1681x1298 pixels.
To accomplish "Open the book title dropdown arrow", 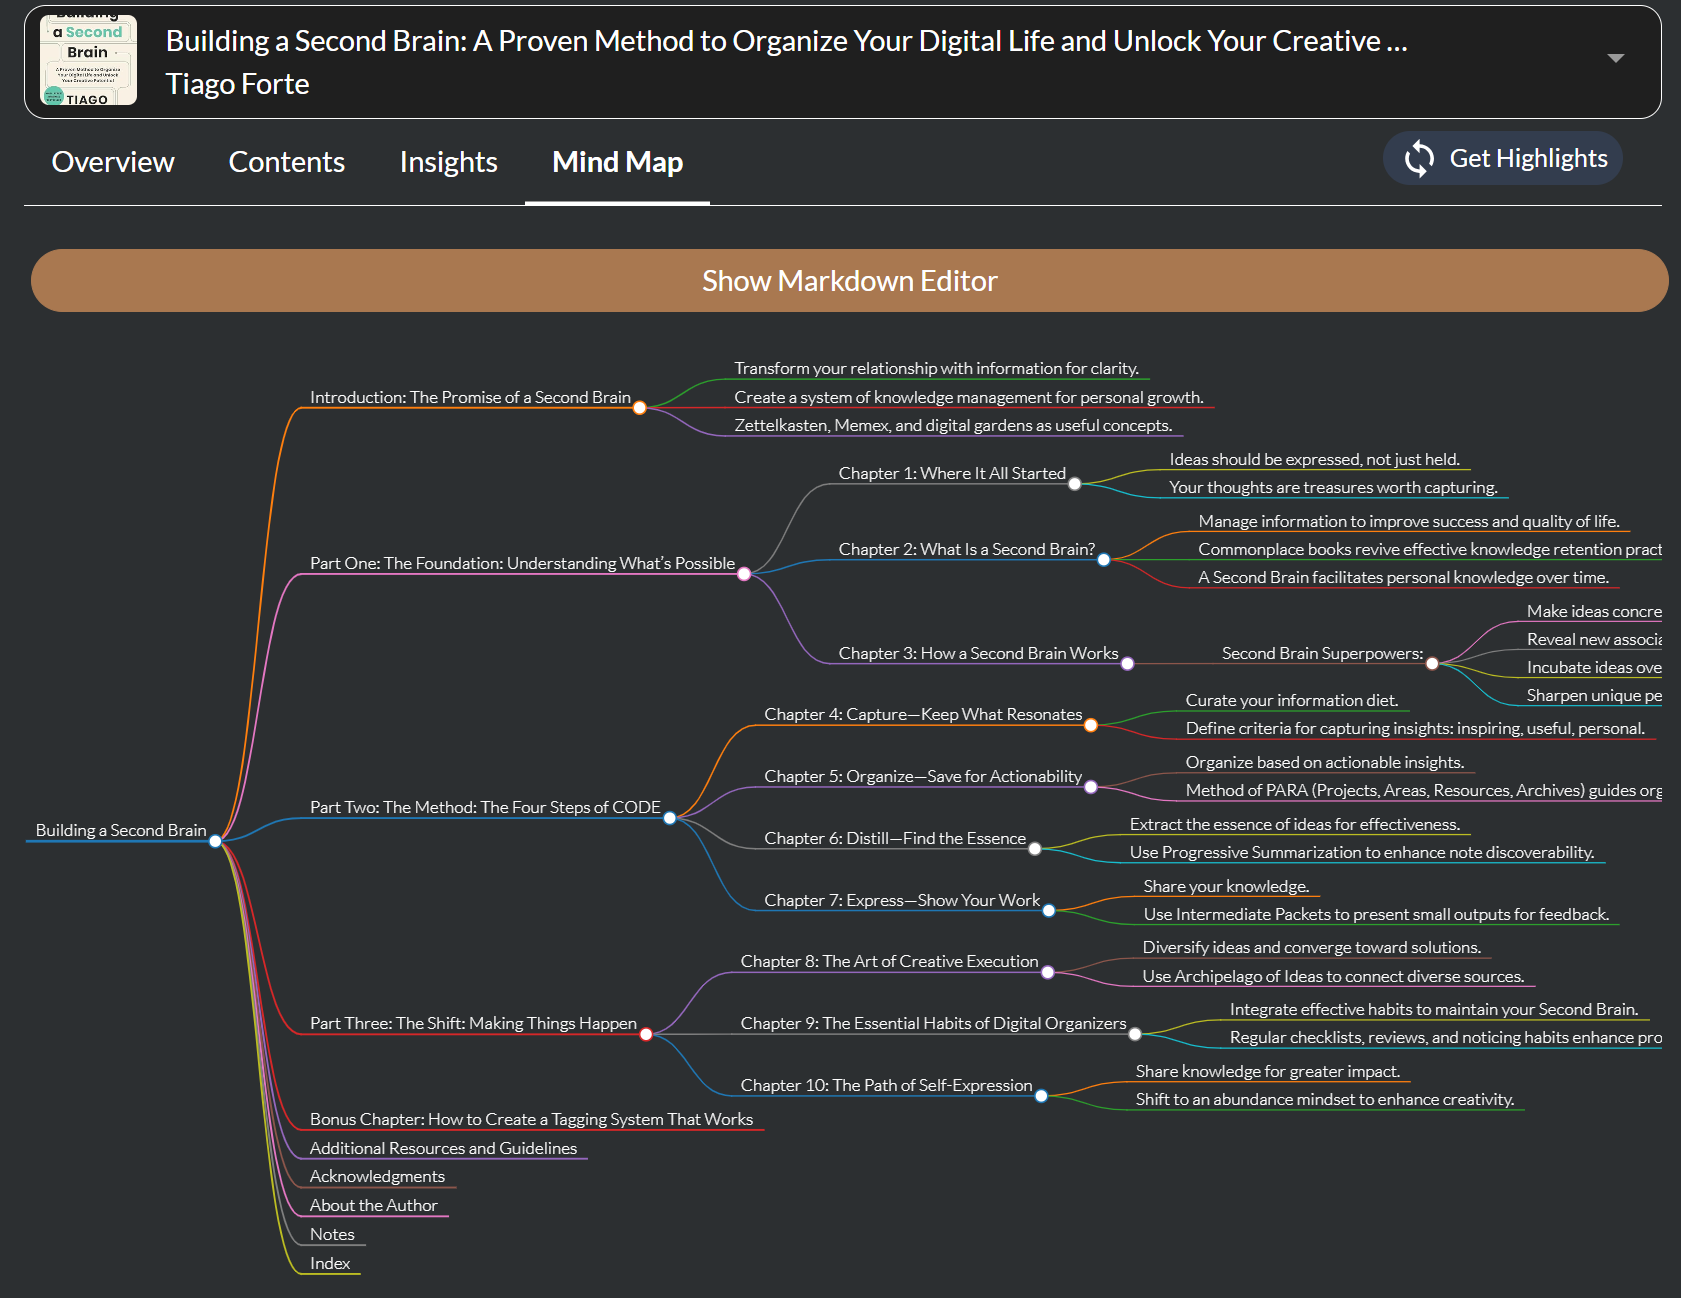I will tap(1616, 58).
